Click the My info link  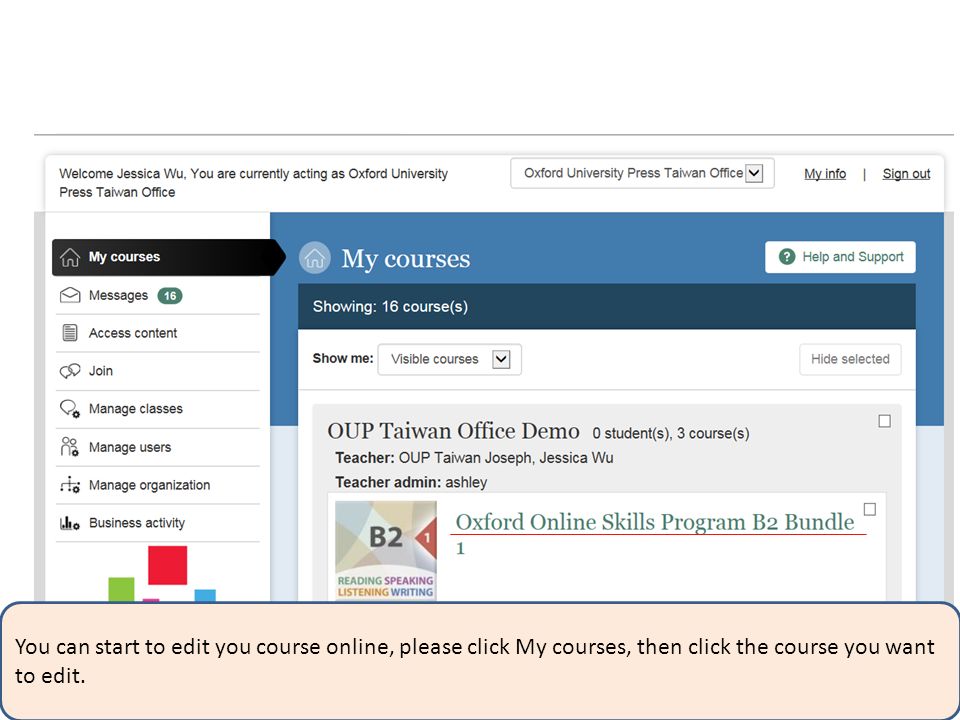[x=825, y=174]
